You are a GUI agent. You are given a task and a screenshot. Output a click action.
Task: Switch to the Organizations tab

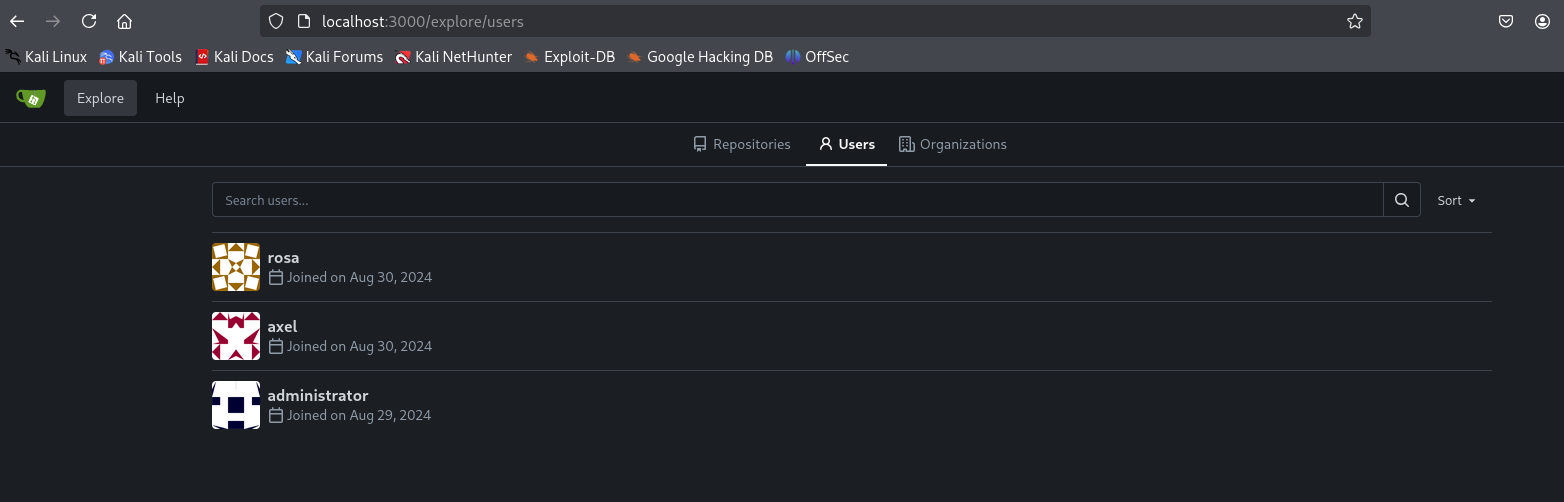tap(953, 144)
